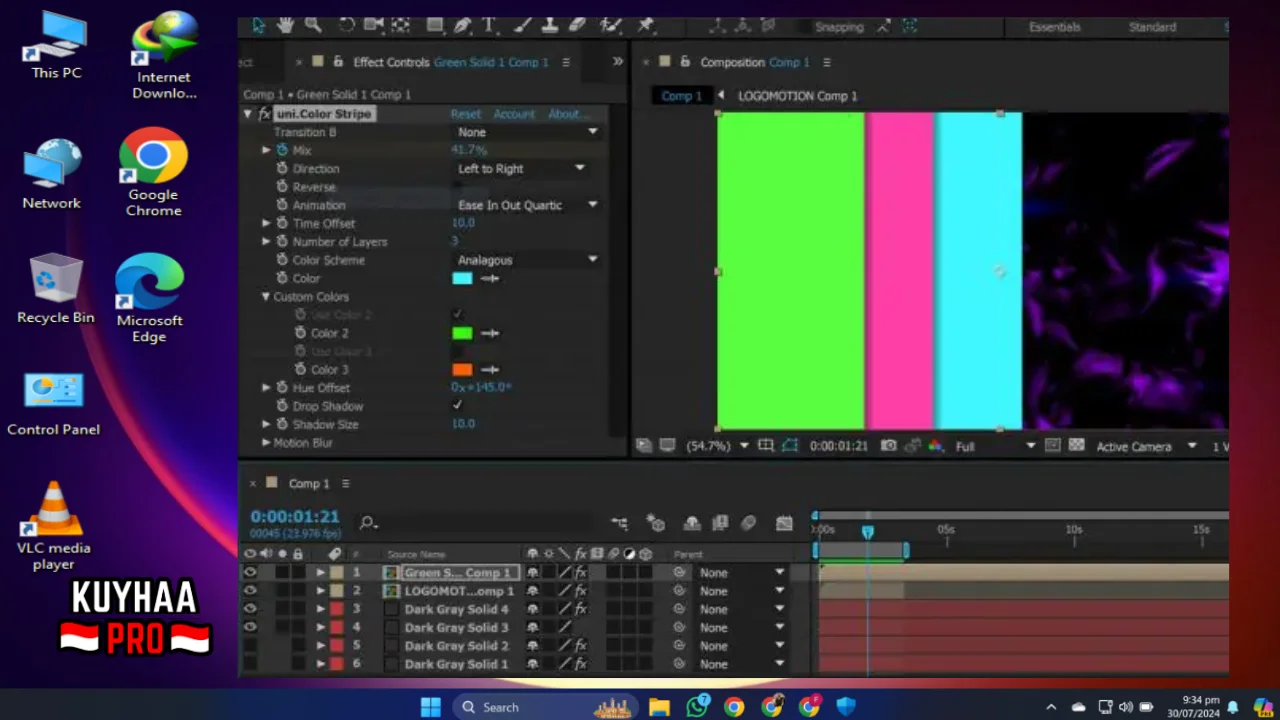
Task: Toggle effects fx switch on Dark Gray Solid 1
Action: pos(581,664)
